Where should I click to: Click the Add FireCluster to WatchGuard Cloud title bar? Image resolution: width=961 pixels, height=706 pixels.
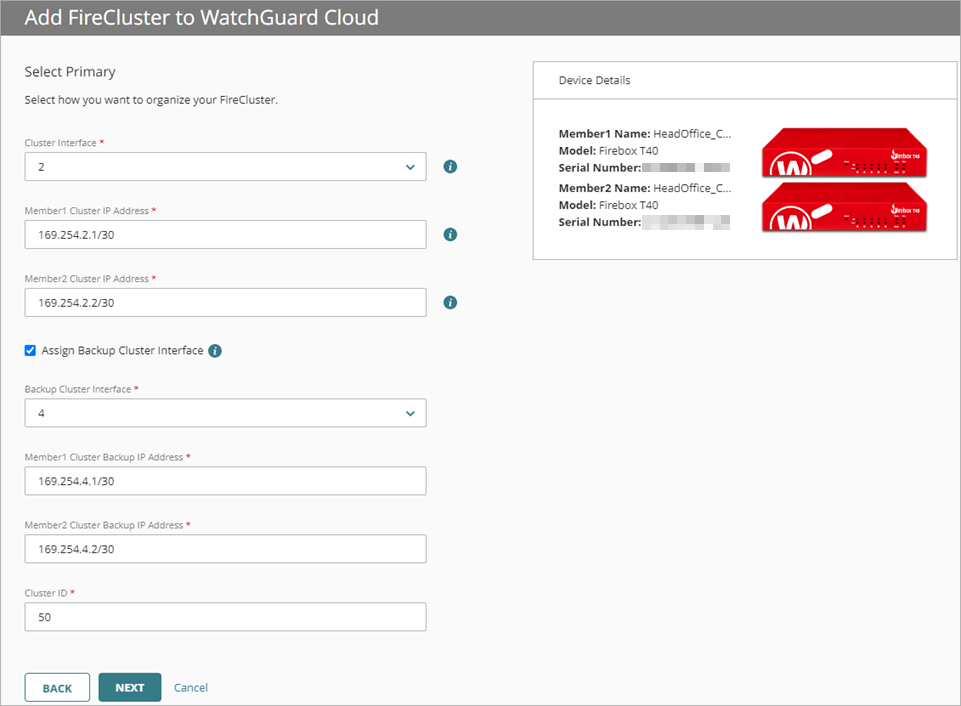coord(200,17)
